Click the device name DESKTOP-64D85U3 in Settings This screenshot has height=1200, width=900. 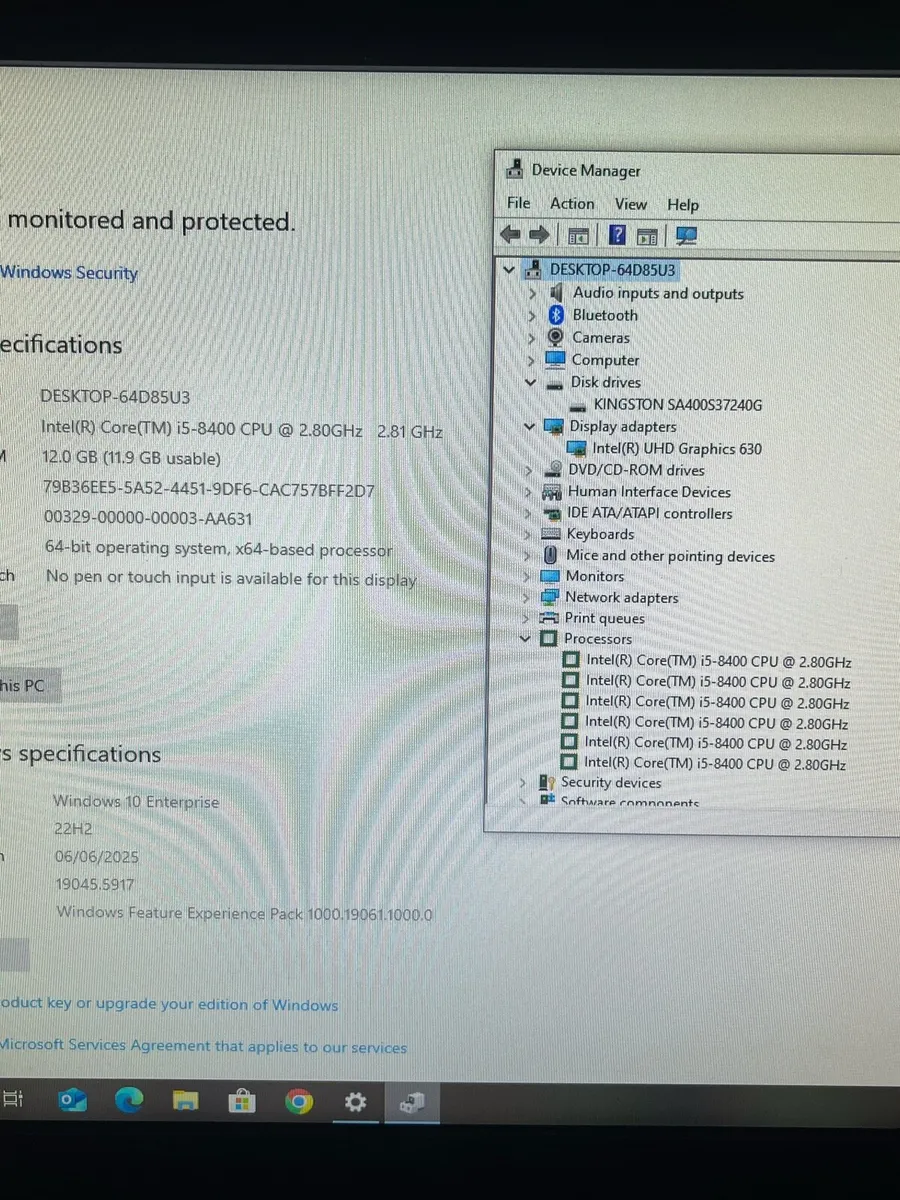tap(115, 396)
